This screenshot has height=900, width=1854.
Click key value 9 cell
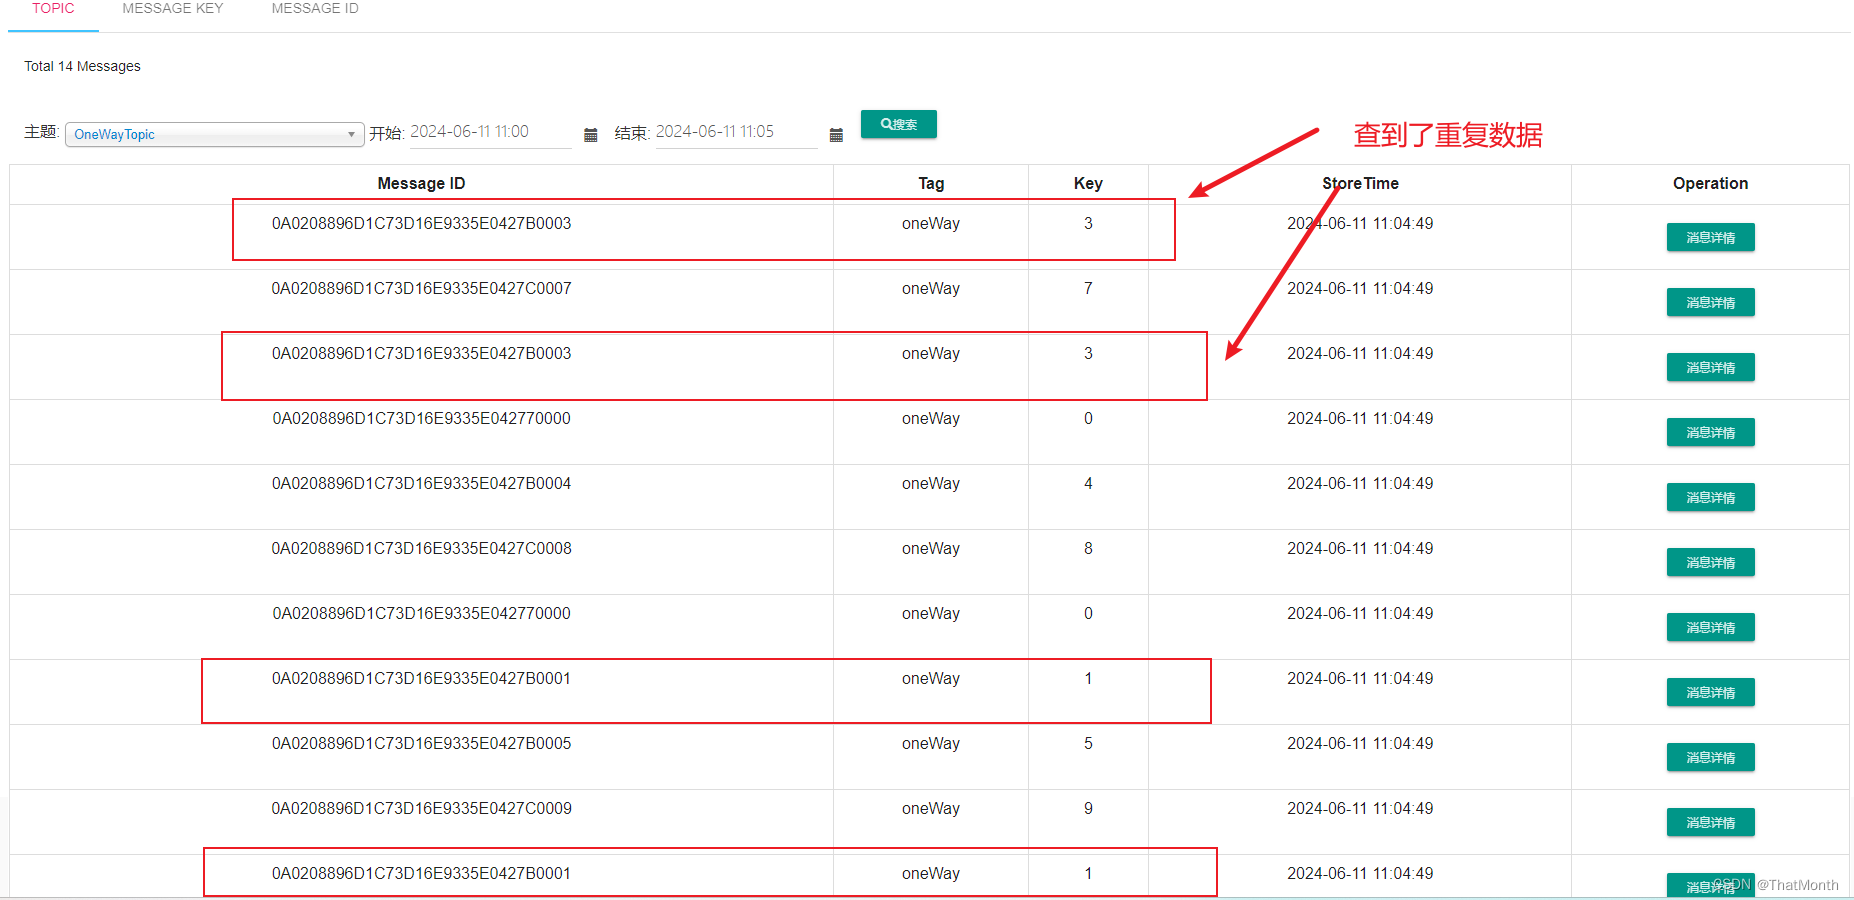(x=1088, y=809)
